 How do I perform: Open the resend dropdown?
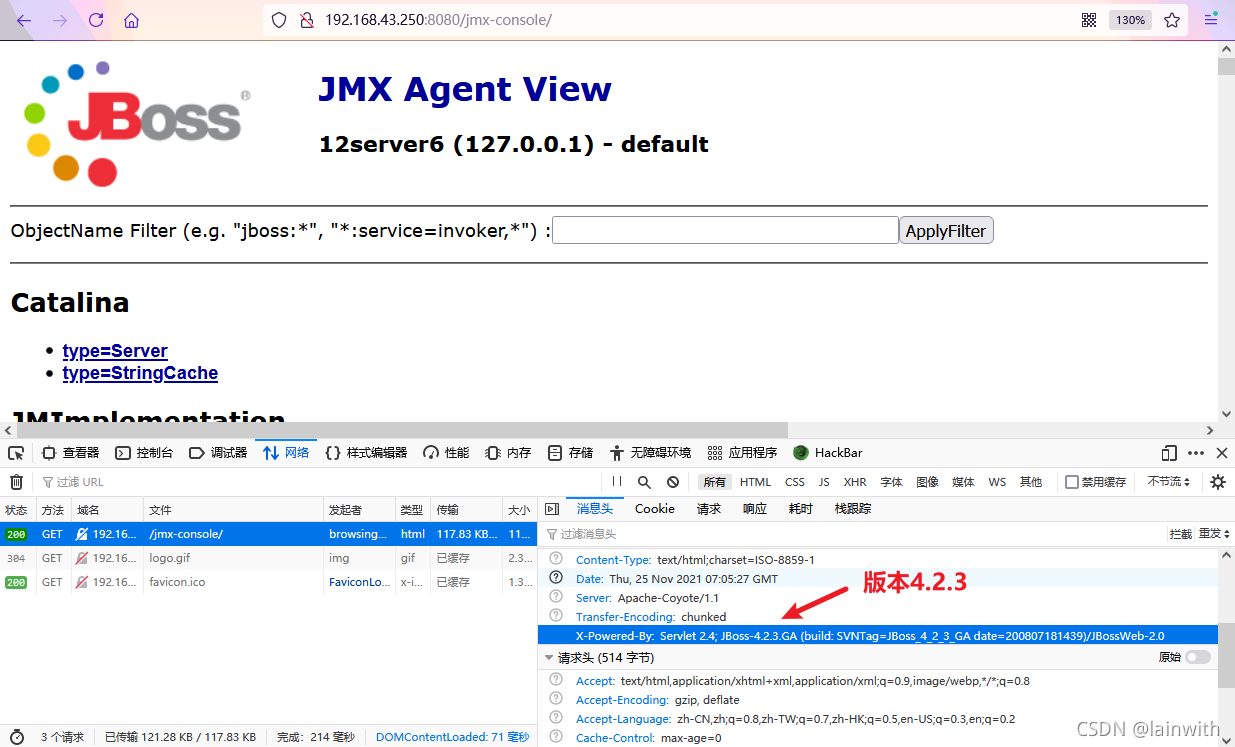tap(1215, 534)
